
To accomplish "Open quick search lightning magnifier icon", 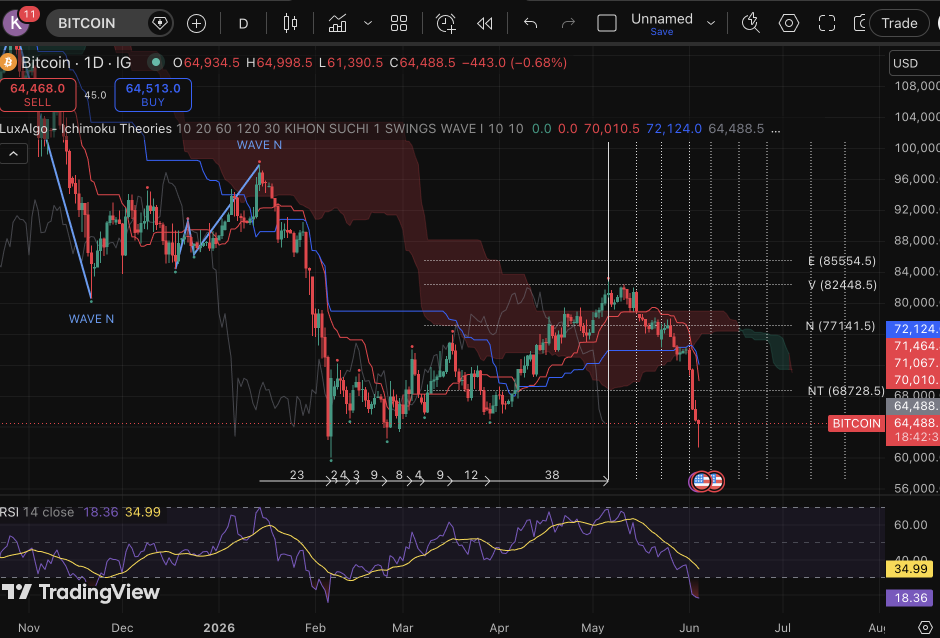I will pos(751,23).
